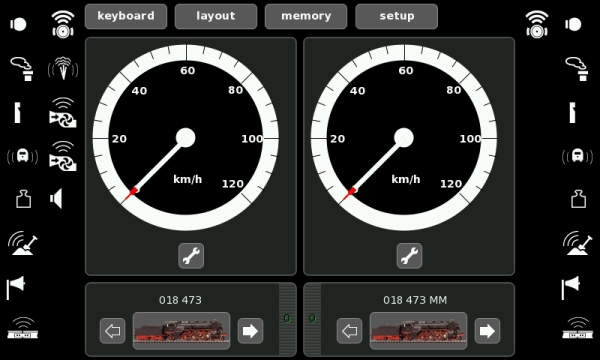Set forward direction arrow for 018 473
Viewport: 600px width, 360px height.
click(x=250, y=331)
